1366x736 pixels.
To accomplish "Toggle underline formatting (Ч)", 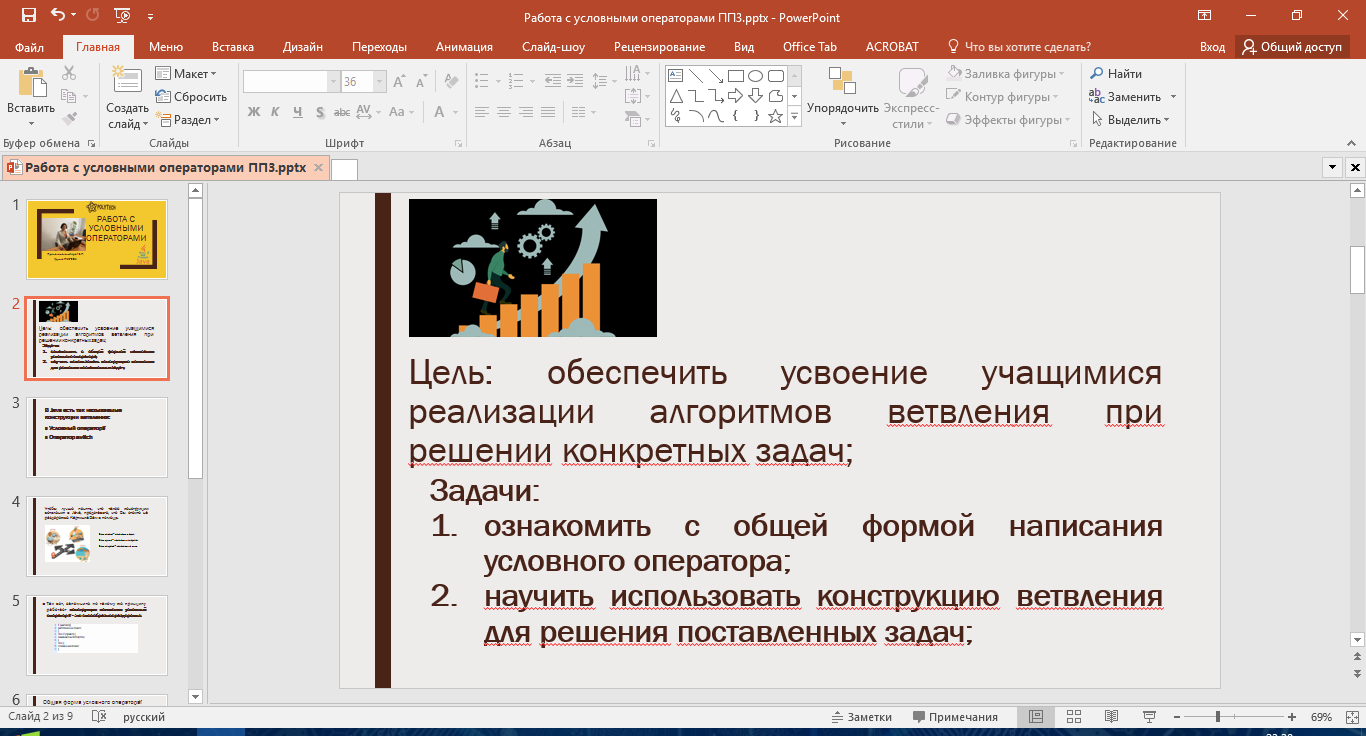I will click(x=297, y=111).
